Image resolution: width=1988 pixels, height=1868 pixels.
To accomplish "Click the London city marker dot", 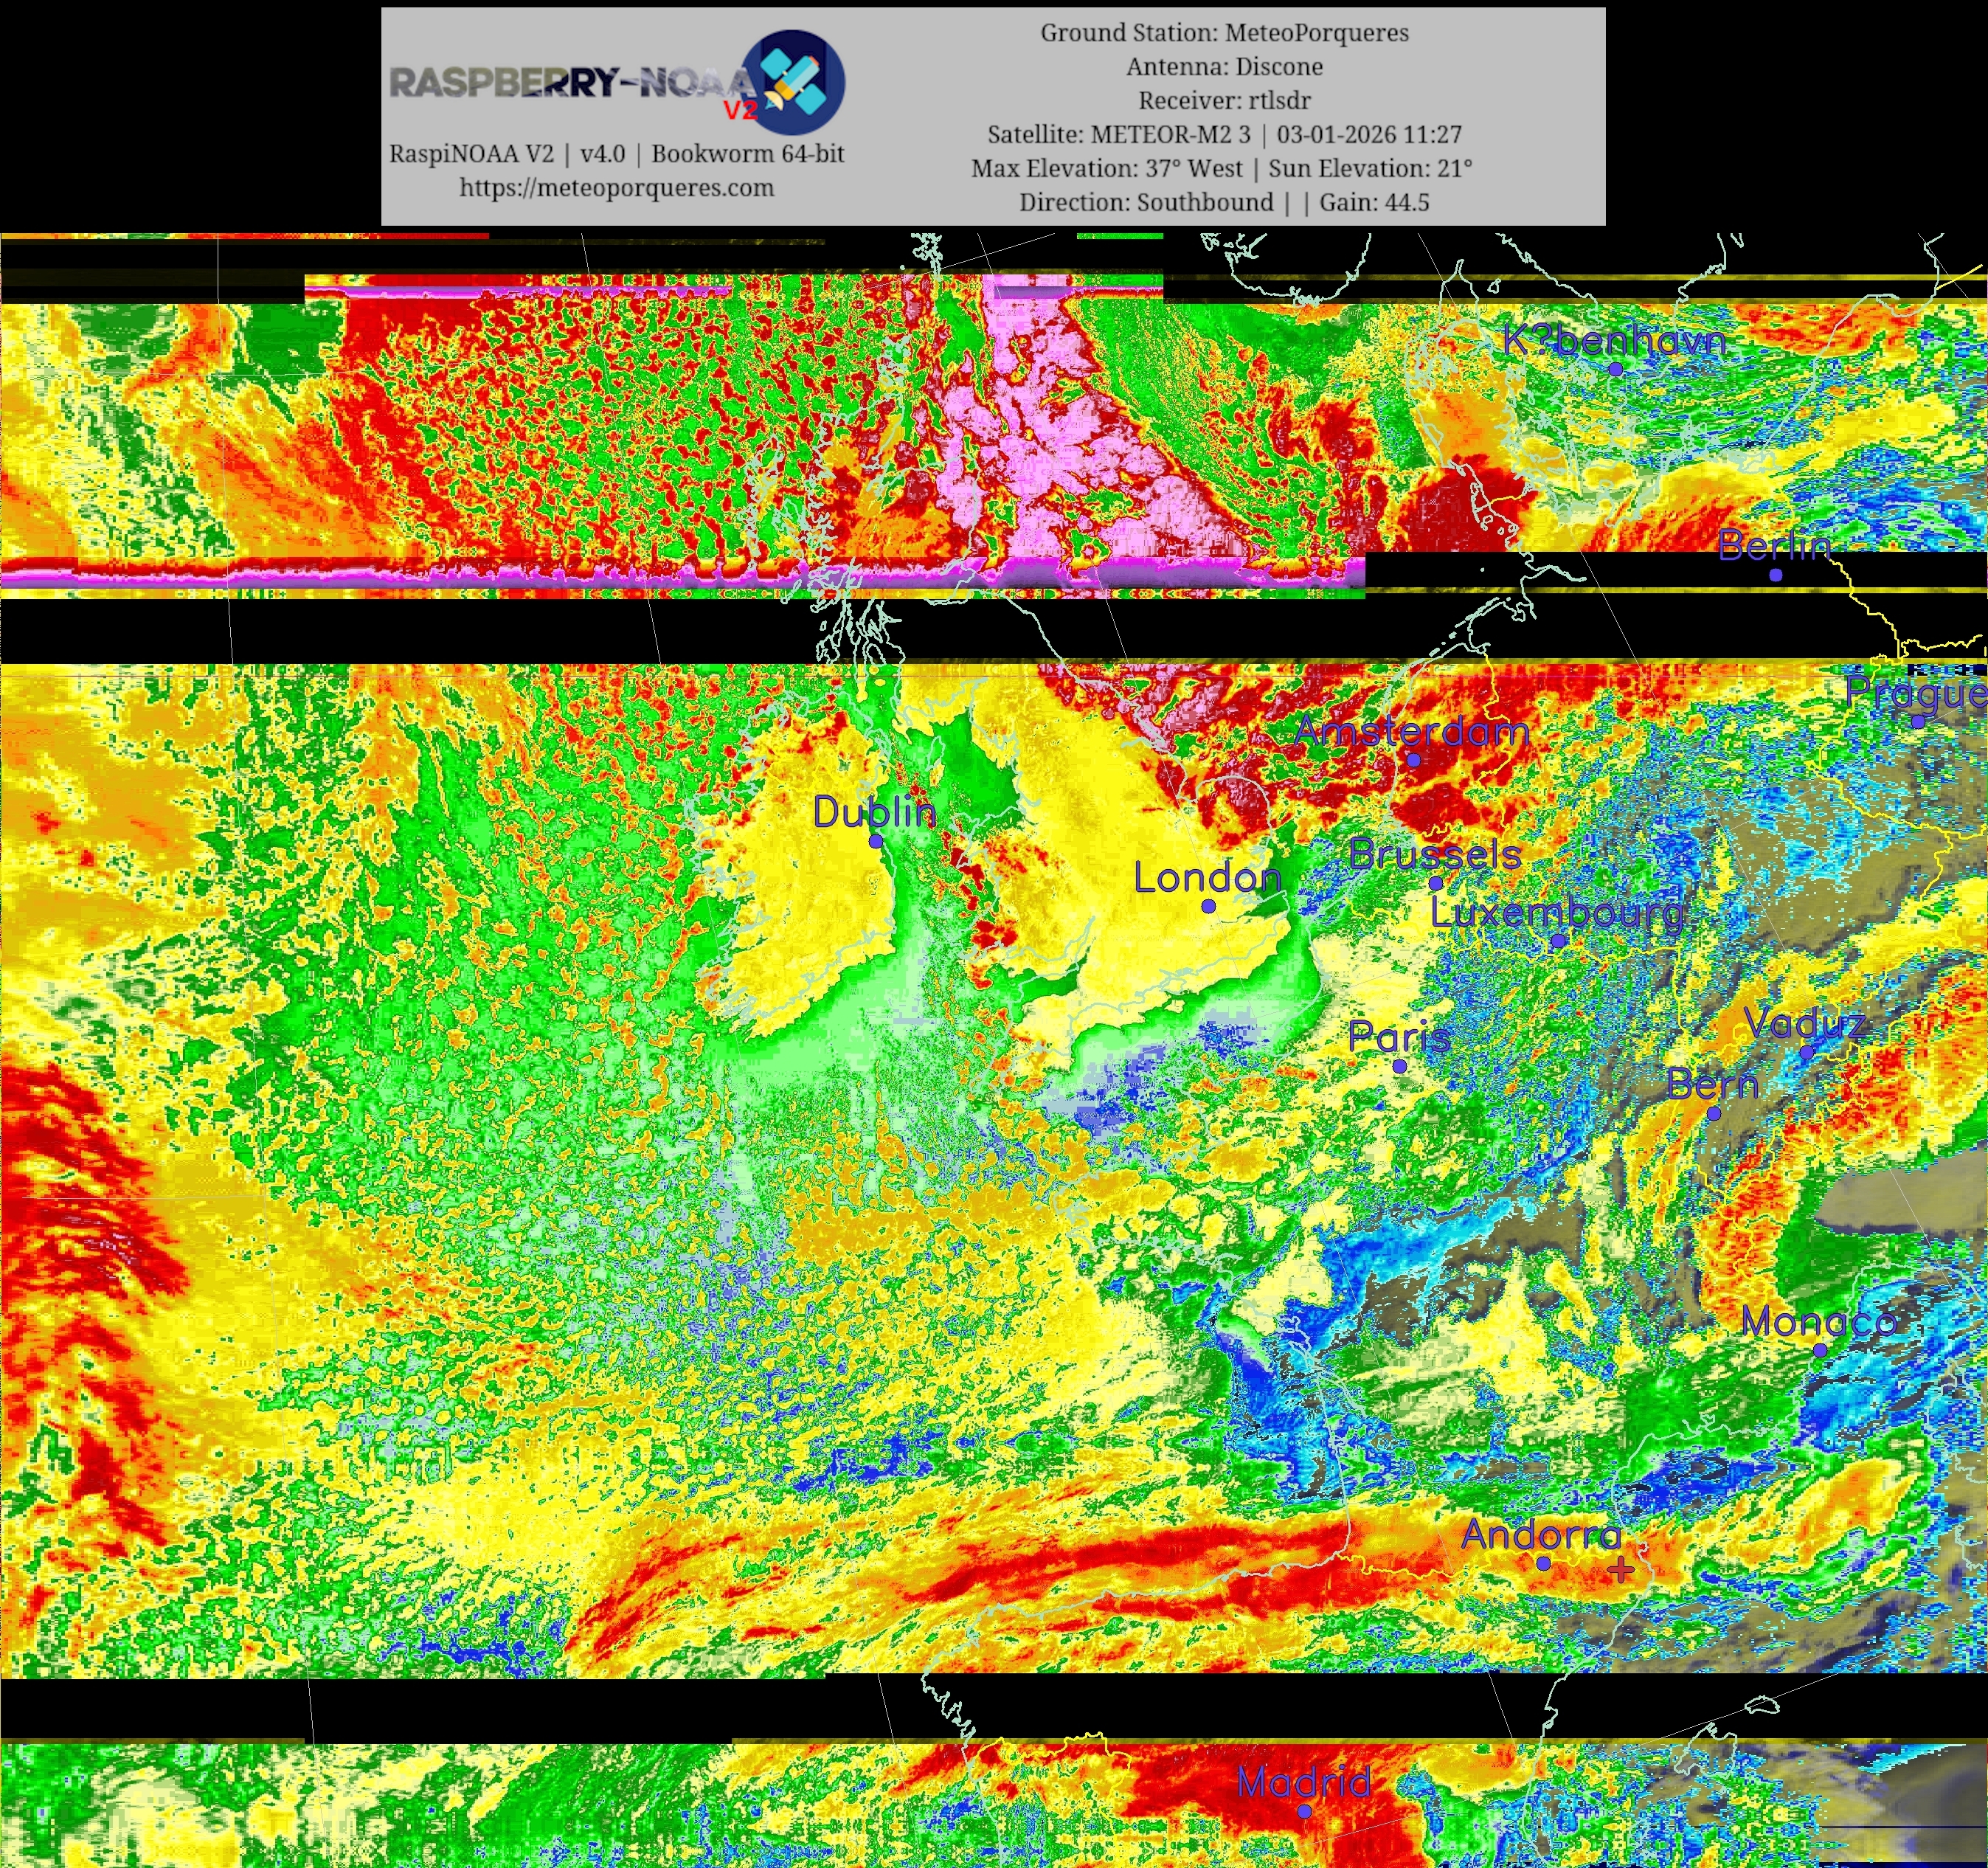I will [x=1208, y=906].
